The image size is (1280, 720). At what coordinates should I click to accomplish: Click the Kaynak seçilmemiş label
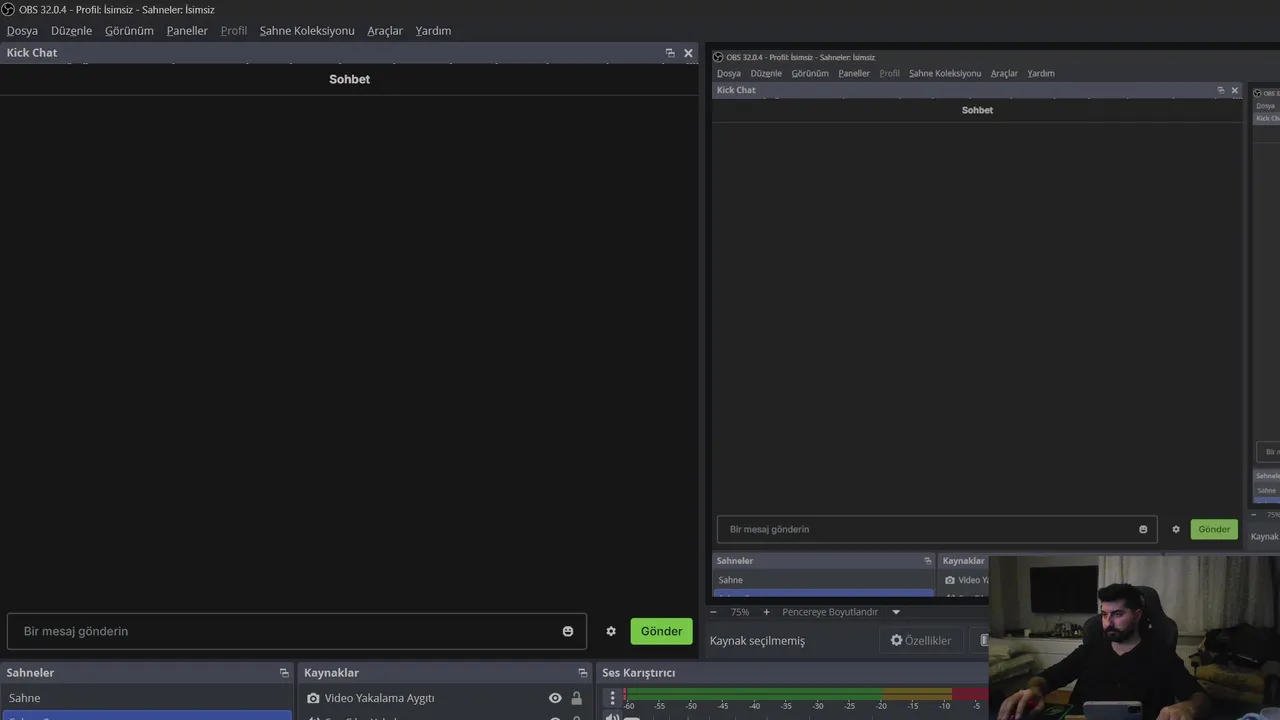(757, 640)
